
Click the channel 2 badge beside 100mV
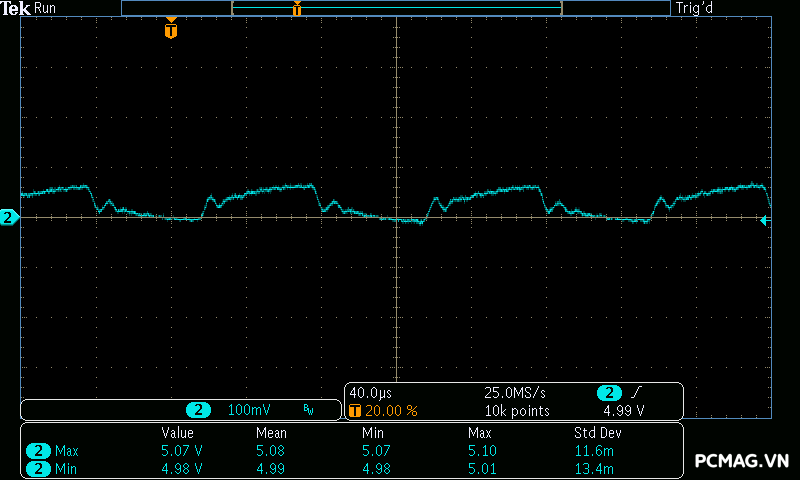coord(200,411)
